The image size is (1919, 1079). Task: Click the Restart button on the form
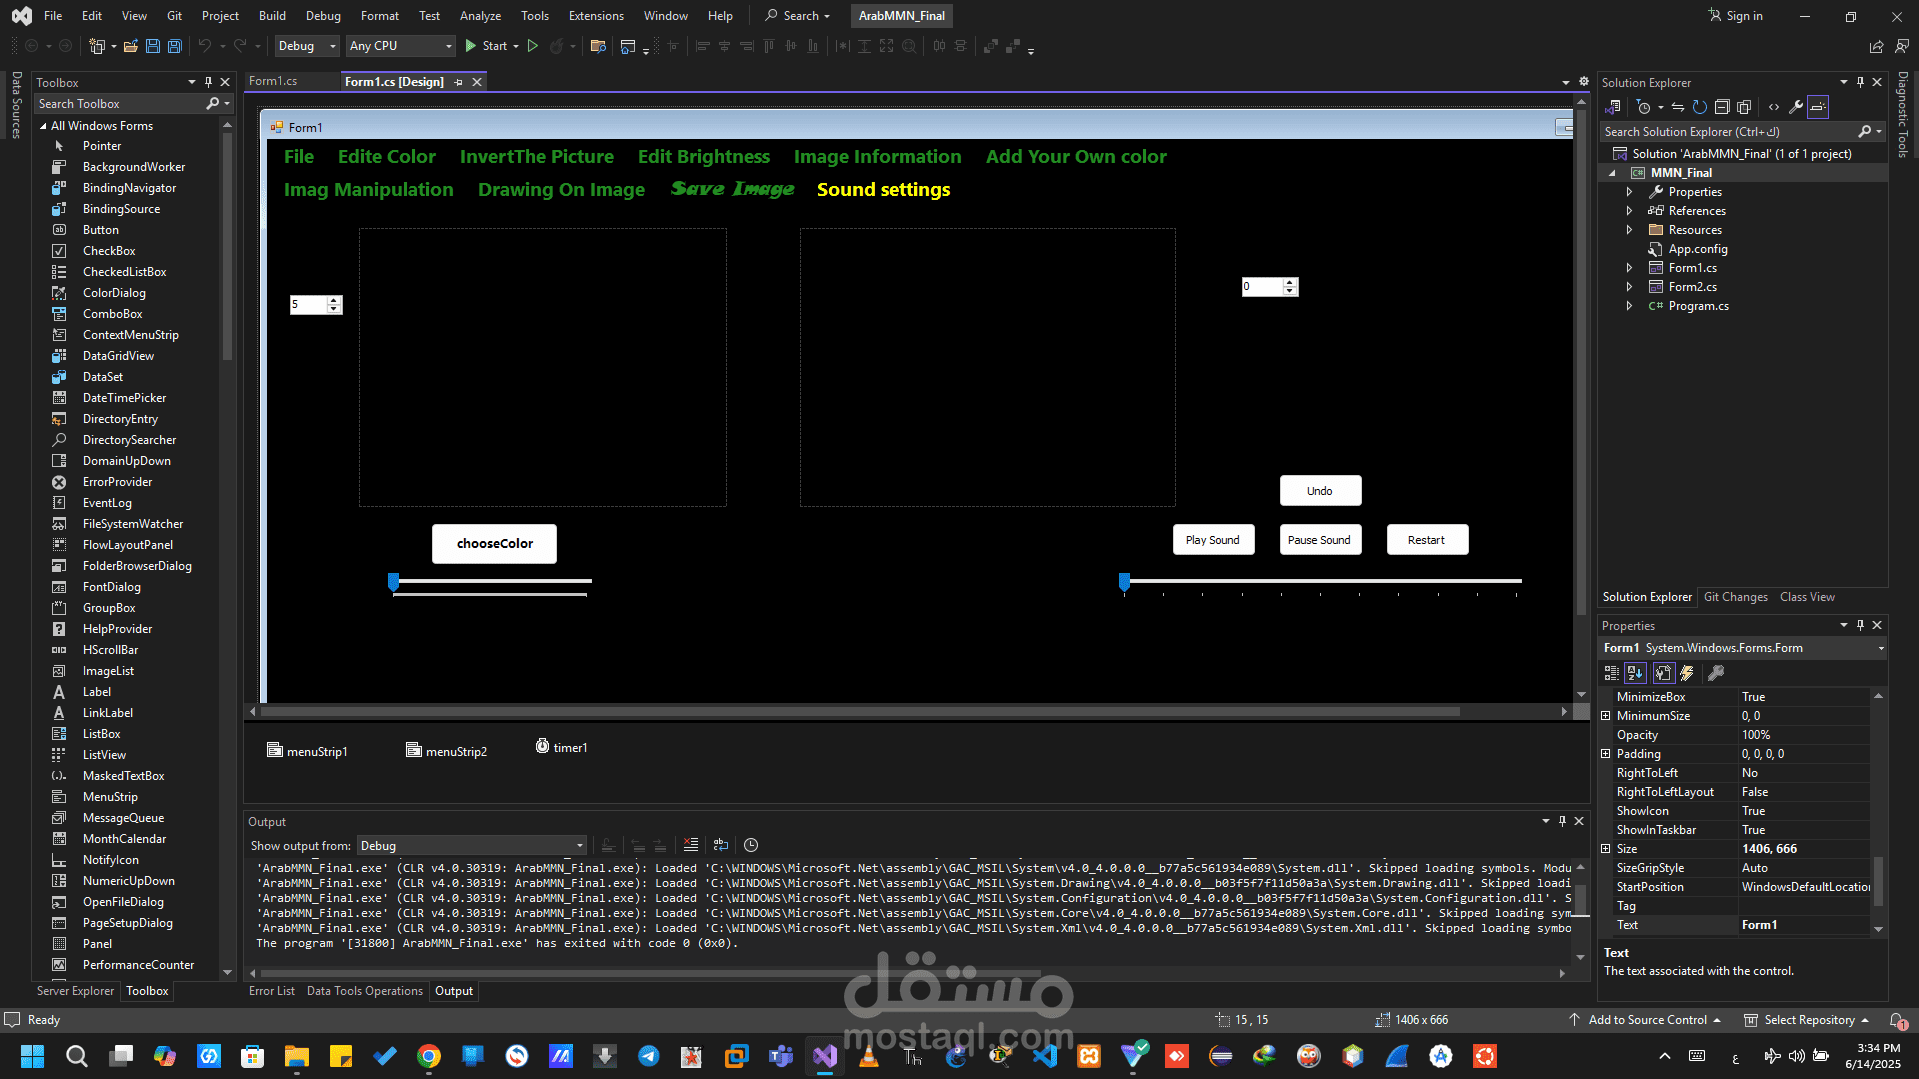(1427, 540)
